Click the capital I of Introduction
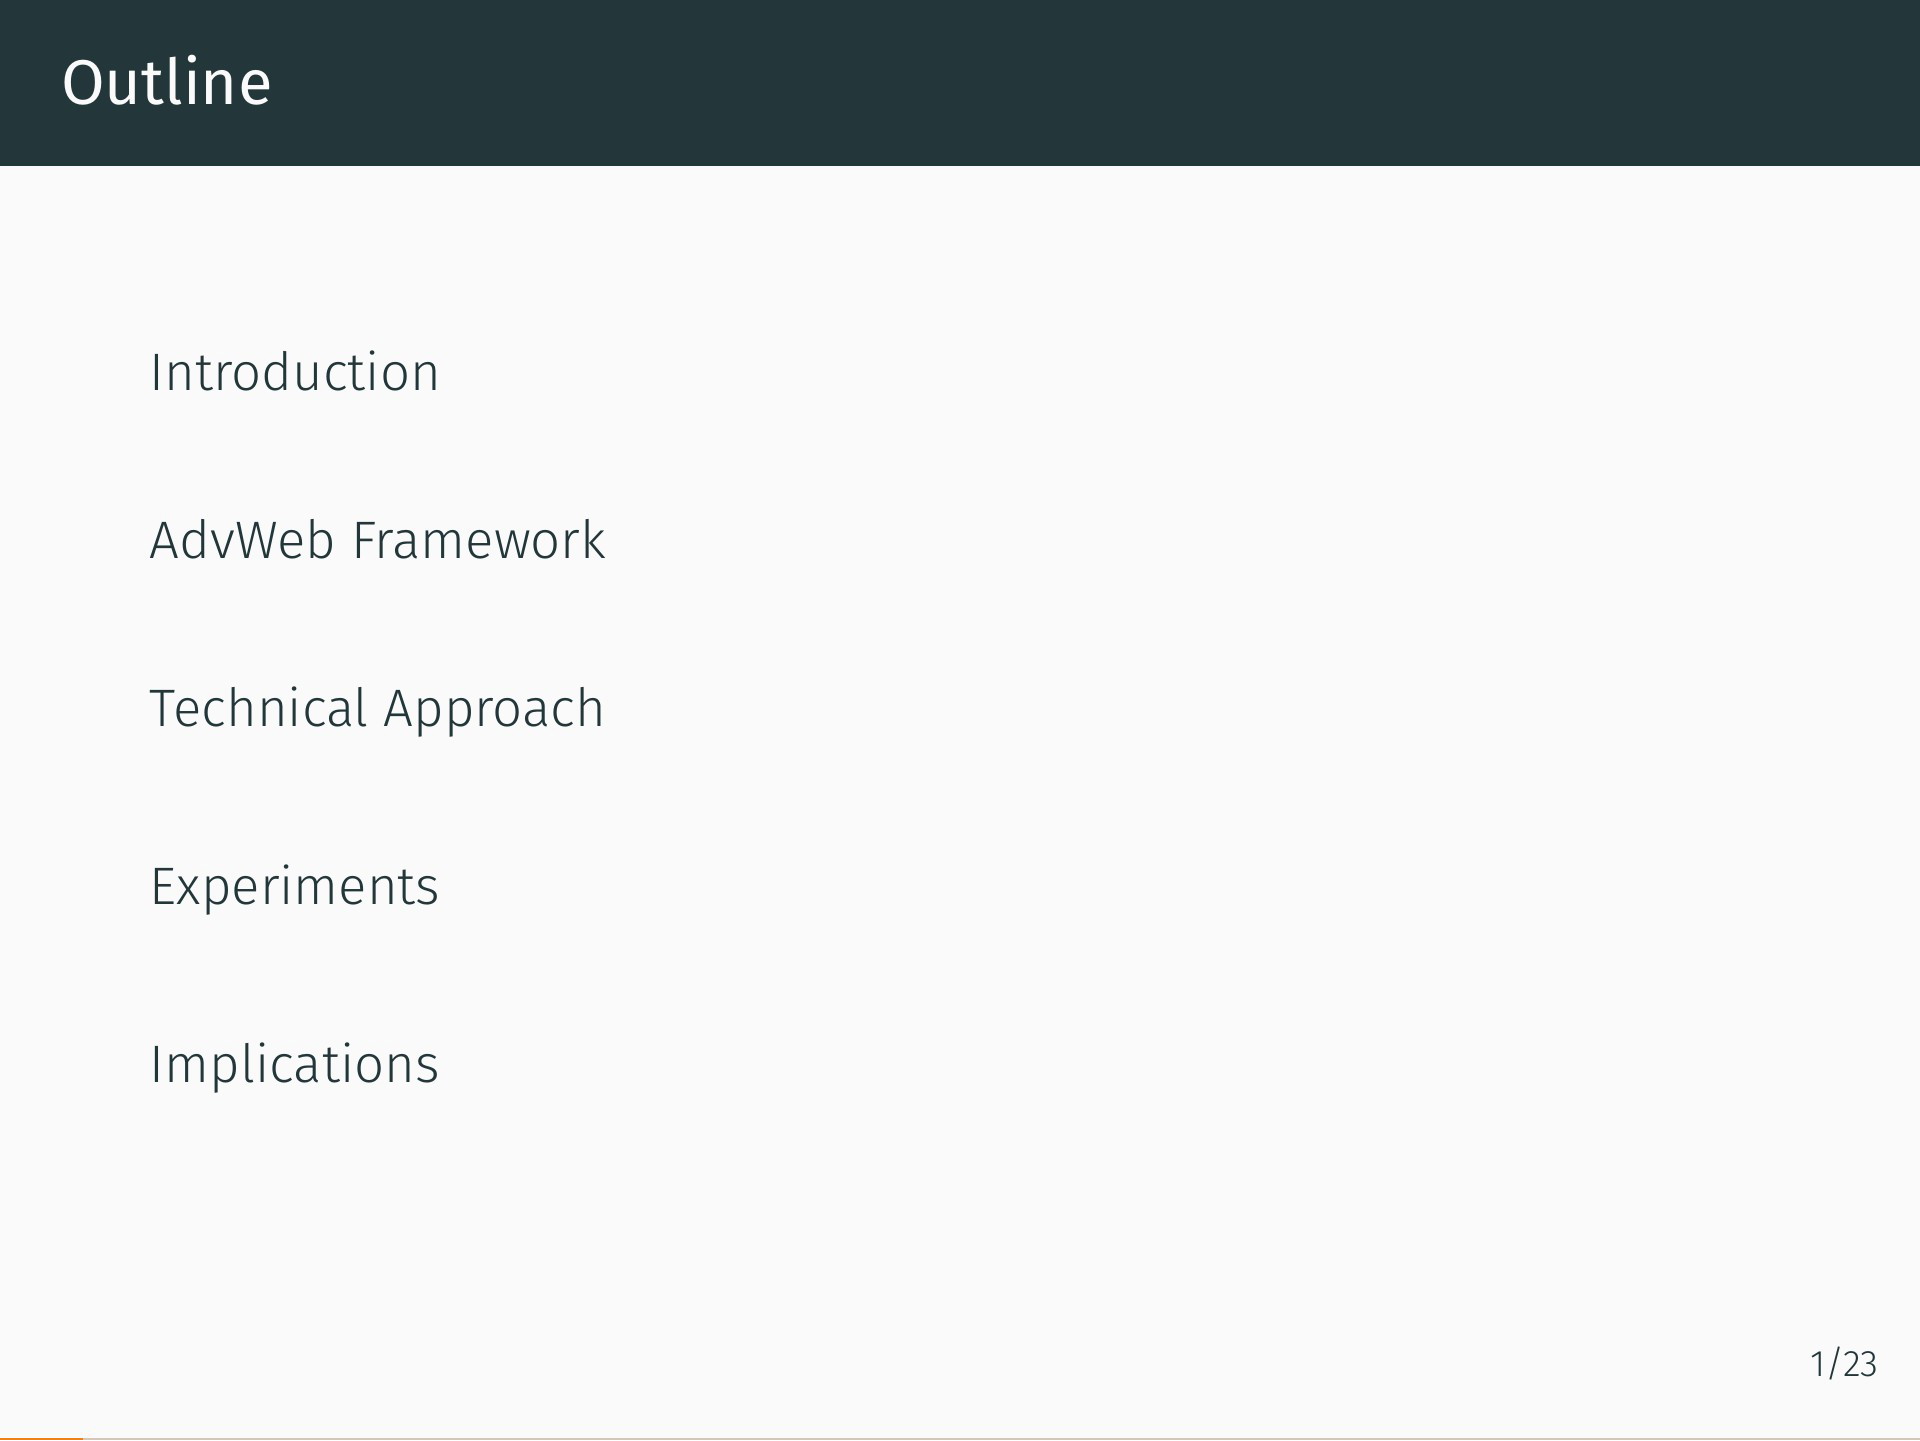 156,373
